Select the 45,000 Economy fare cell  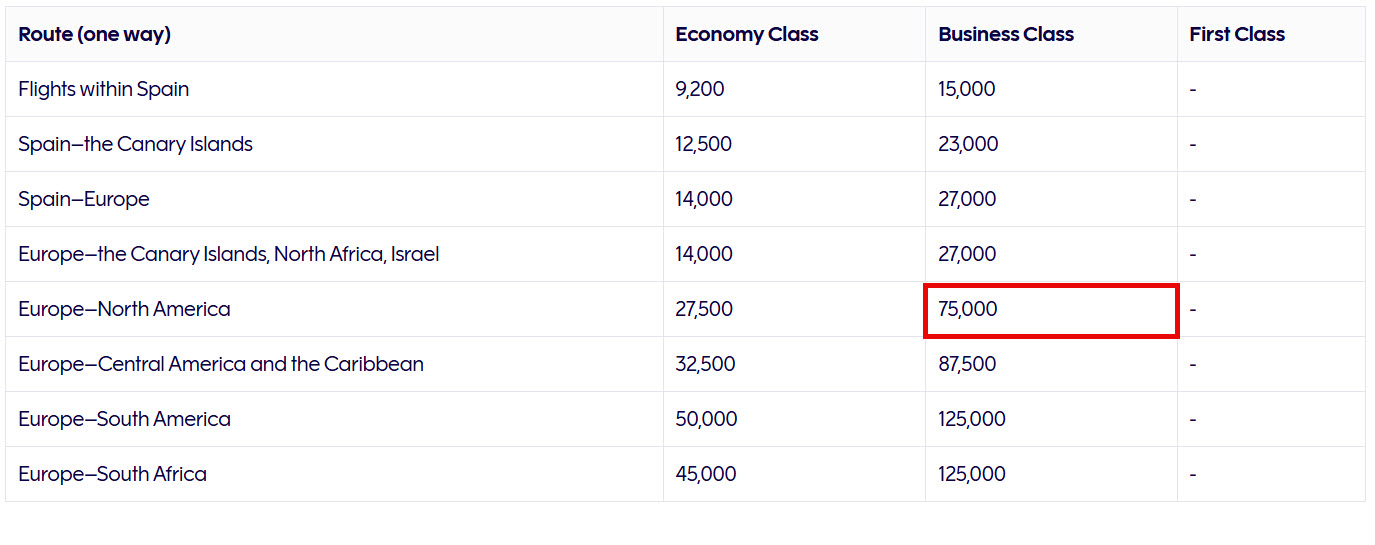[706, 474]
